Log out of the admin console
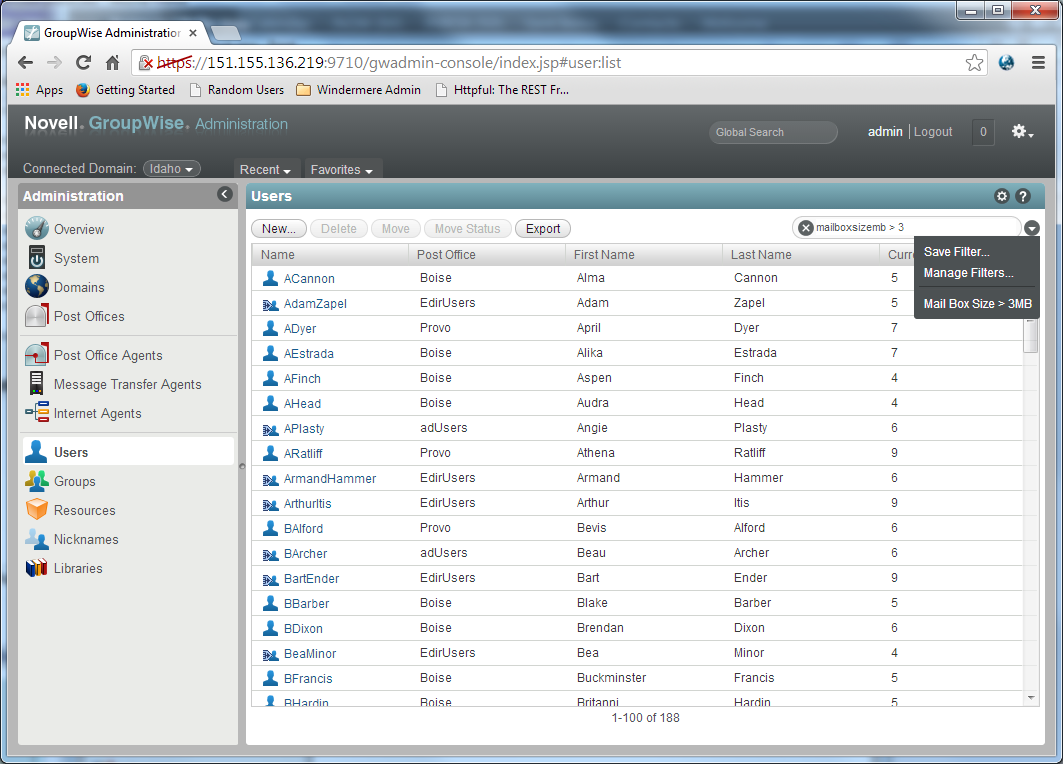Screen dimensions: 1063x764 [933, 132]
